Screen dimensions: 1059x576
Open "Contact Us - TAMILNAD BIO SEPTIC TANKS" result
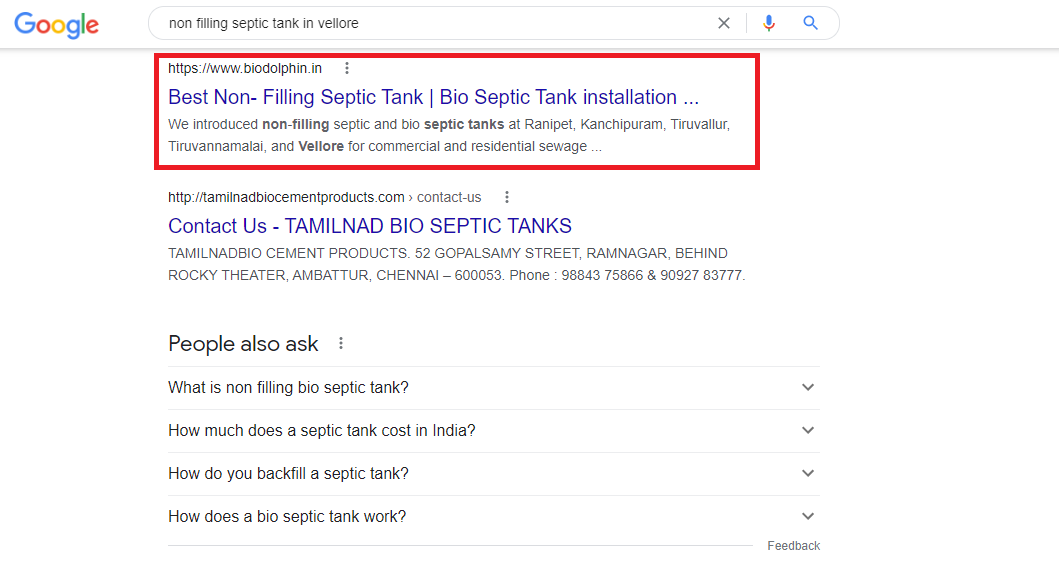click(x=370, y=226)
